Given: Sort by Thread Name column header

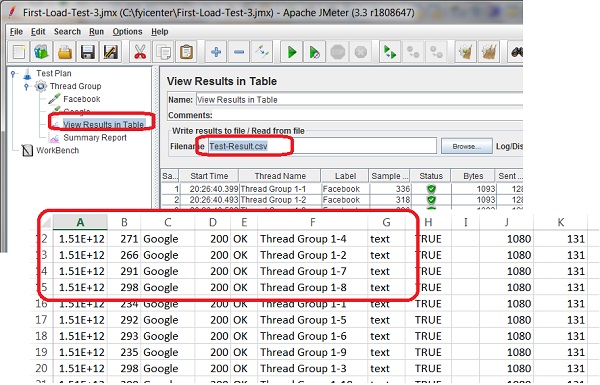Looking at the screenshot, I should (280, 176).
